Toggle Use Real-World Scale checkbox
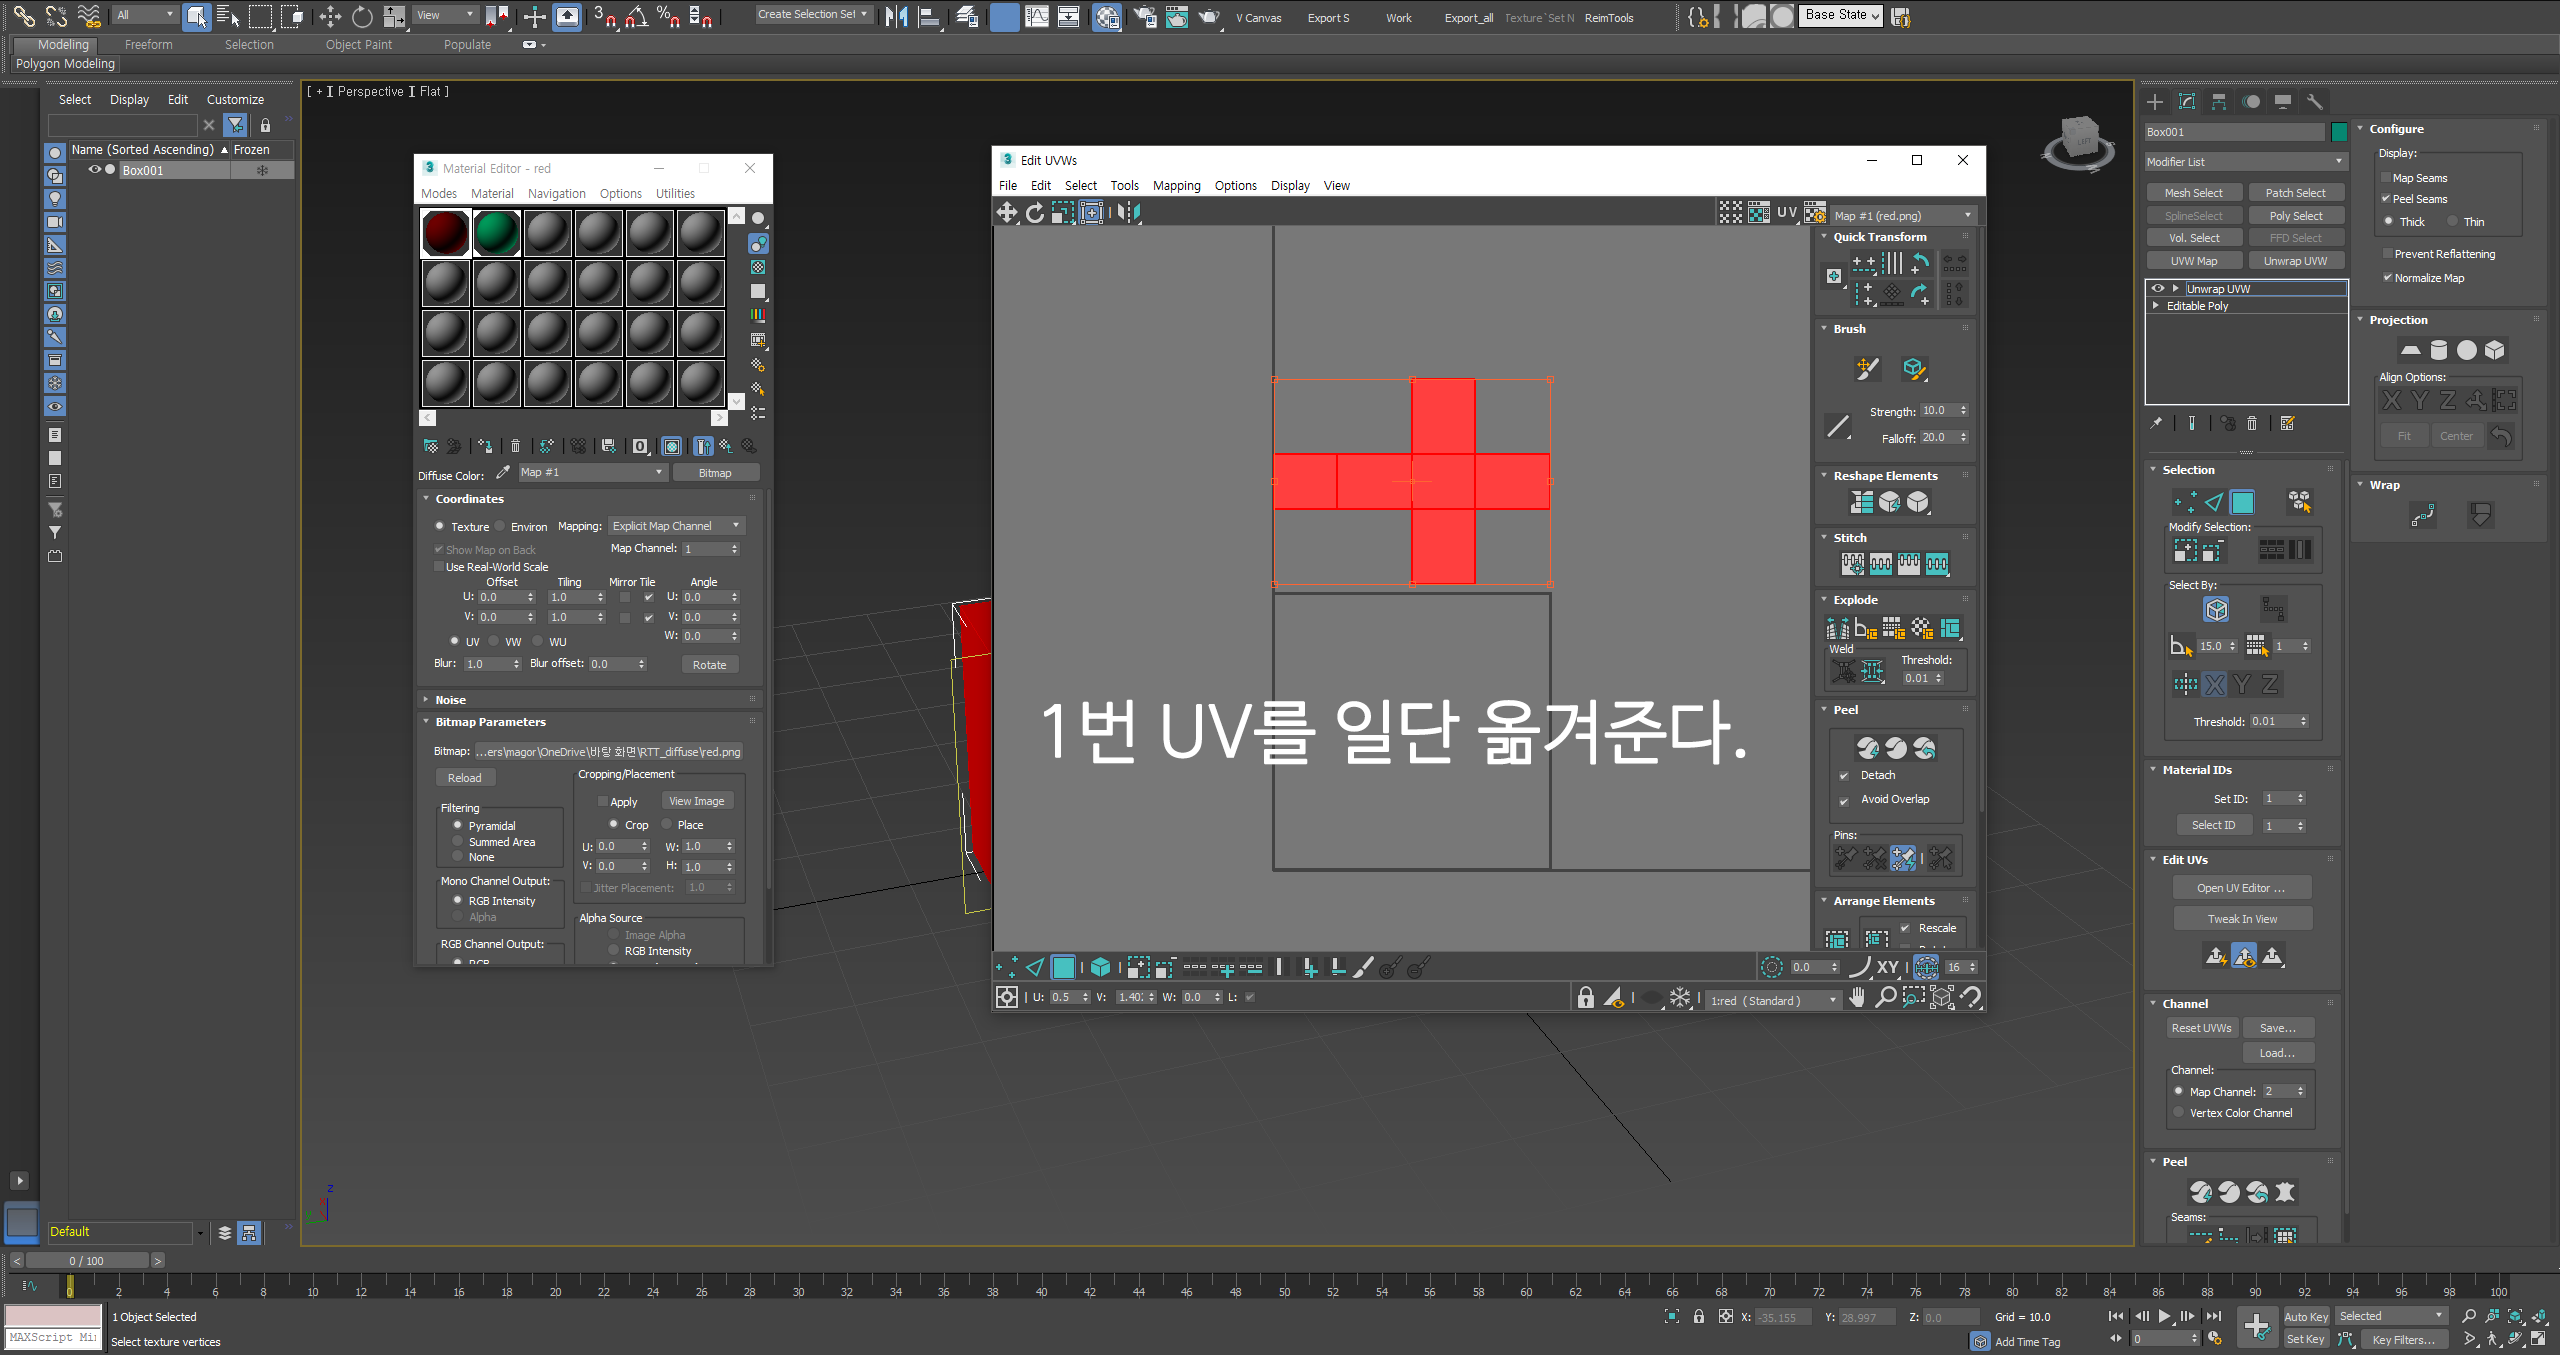This screenshot has height=1355, width=2560. tap(438, 567)
